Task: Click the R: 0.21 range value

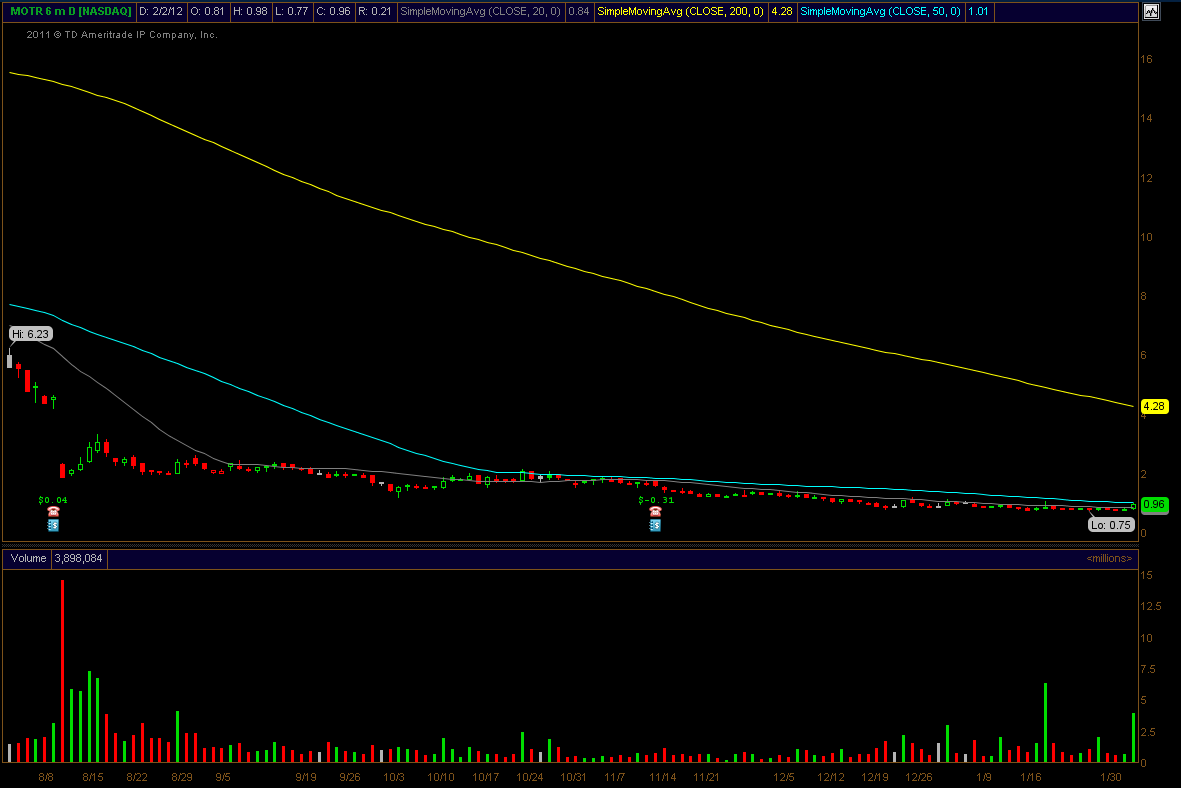Action: (375, 11)
